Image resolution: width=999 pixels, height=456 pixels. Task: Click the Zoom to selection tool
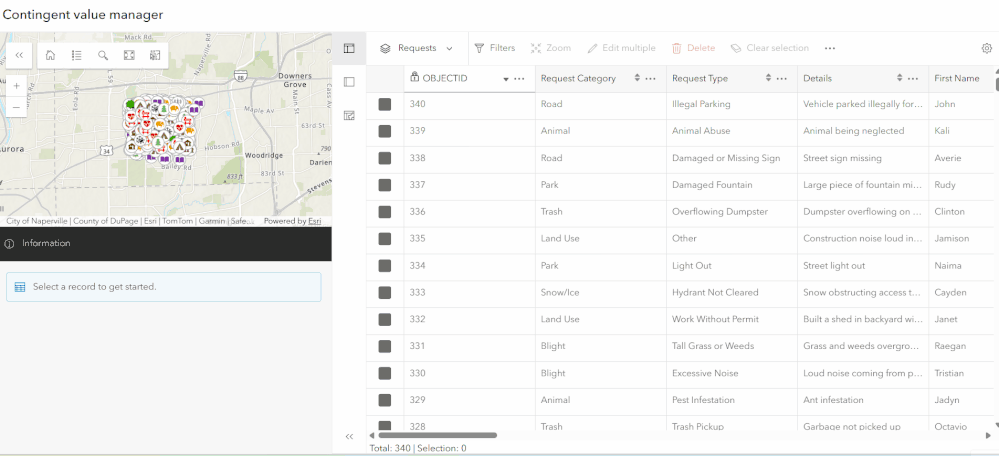tap(551, 48)
